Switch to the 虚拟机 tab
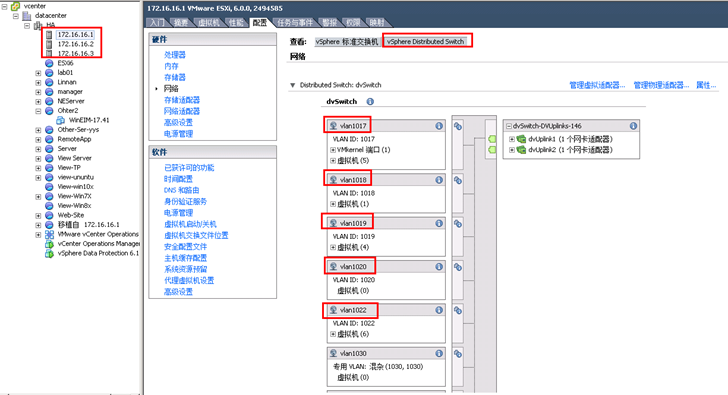The image size is (728, 395). point(208,23)
